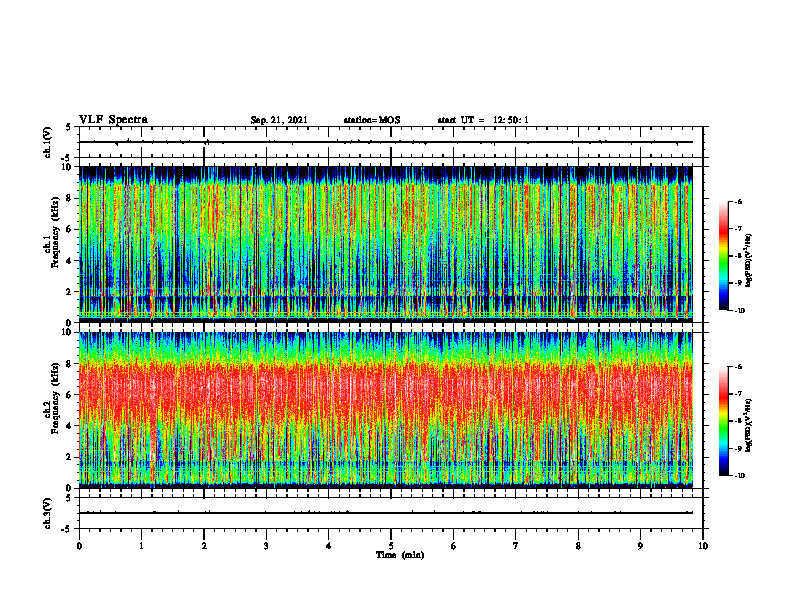Image resolution: width=792 pixels, height=612 pixels.
Task: Click the ch.3 voltage waveform trace
Action: click(386, 513)
